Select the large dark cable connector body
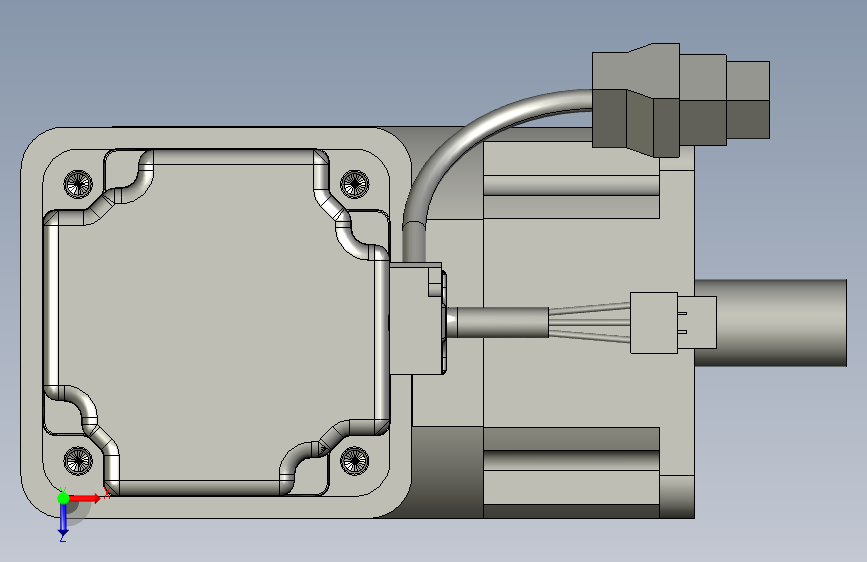Image resolution: width=867 pixels, height=562 pixels. pyautogui.click(x=636, y=100)
